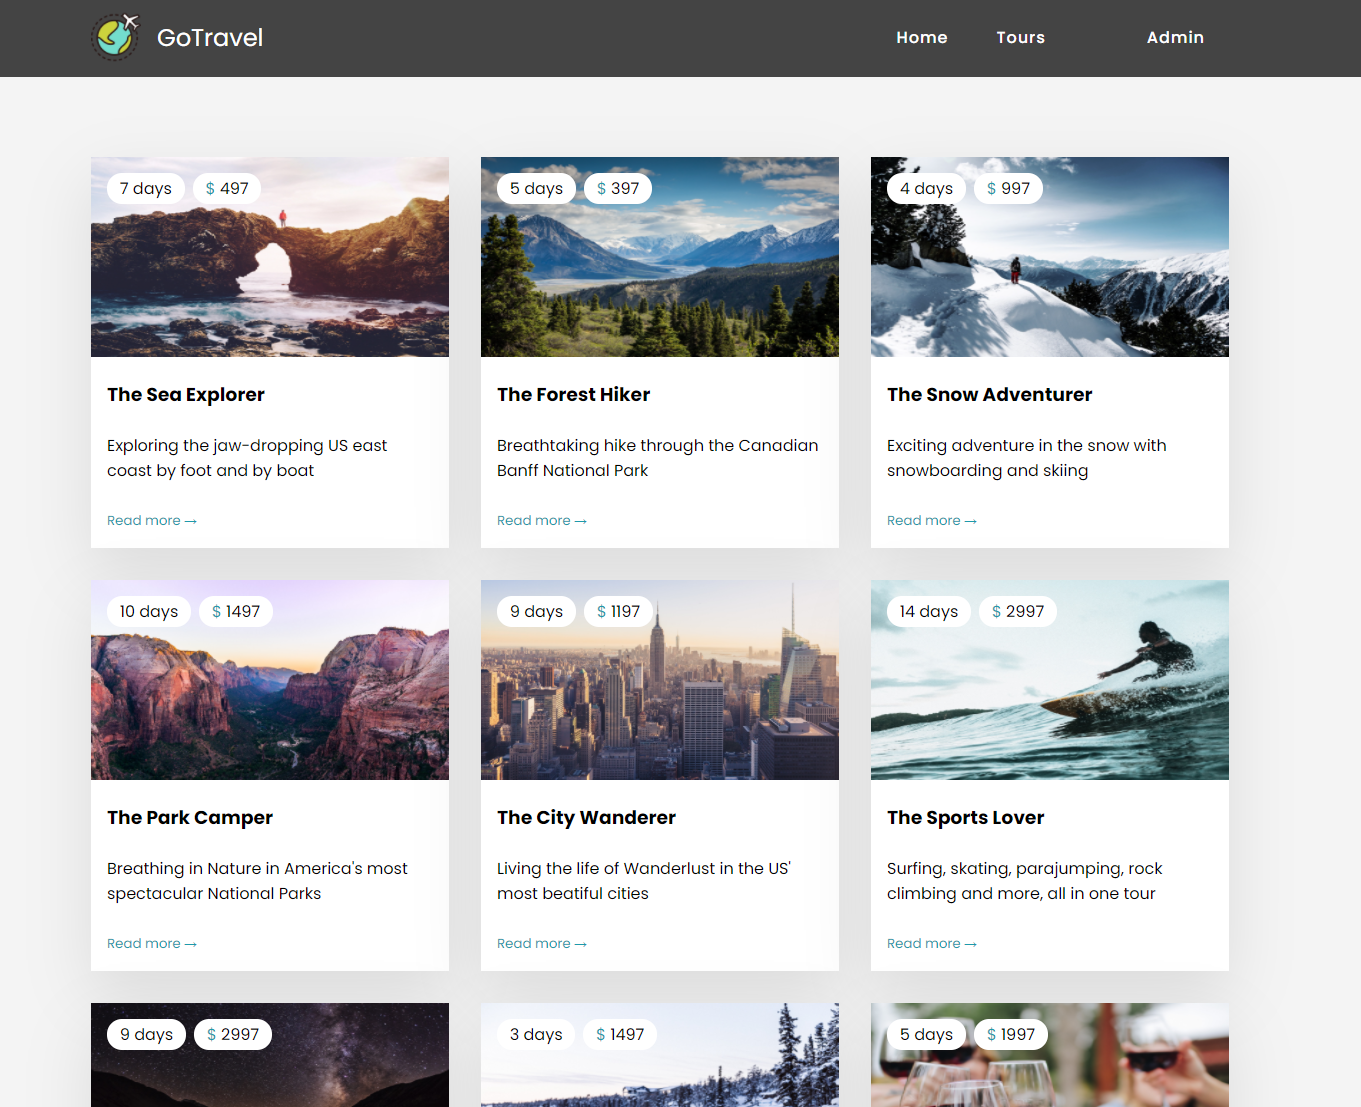
Task: Click the wine glasses tour photo
Action: click(x=1050, y=1055)
